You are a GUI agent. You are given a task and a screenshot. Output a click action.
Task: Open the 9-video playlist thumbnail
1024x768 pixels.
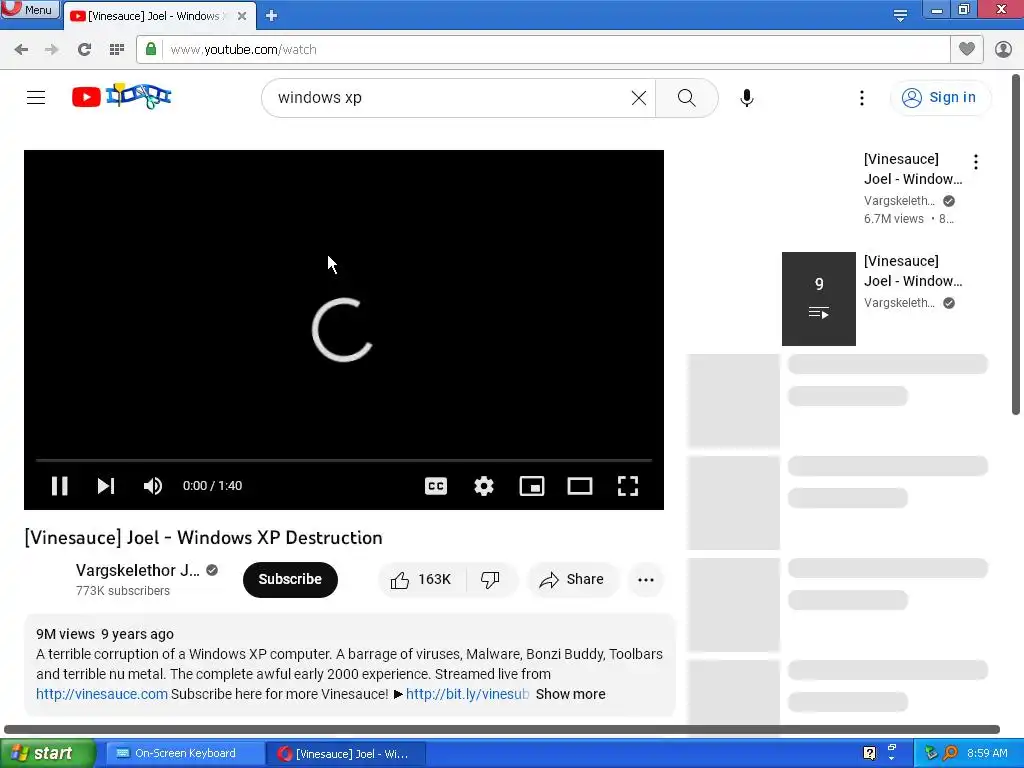click(x=818, y=298)
